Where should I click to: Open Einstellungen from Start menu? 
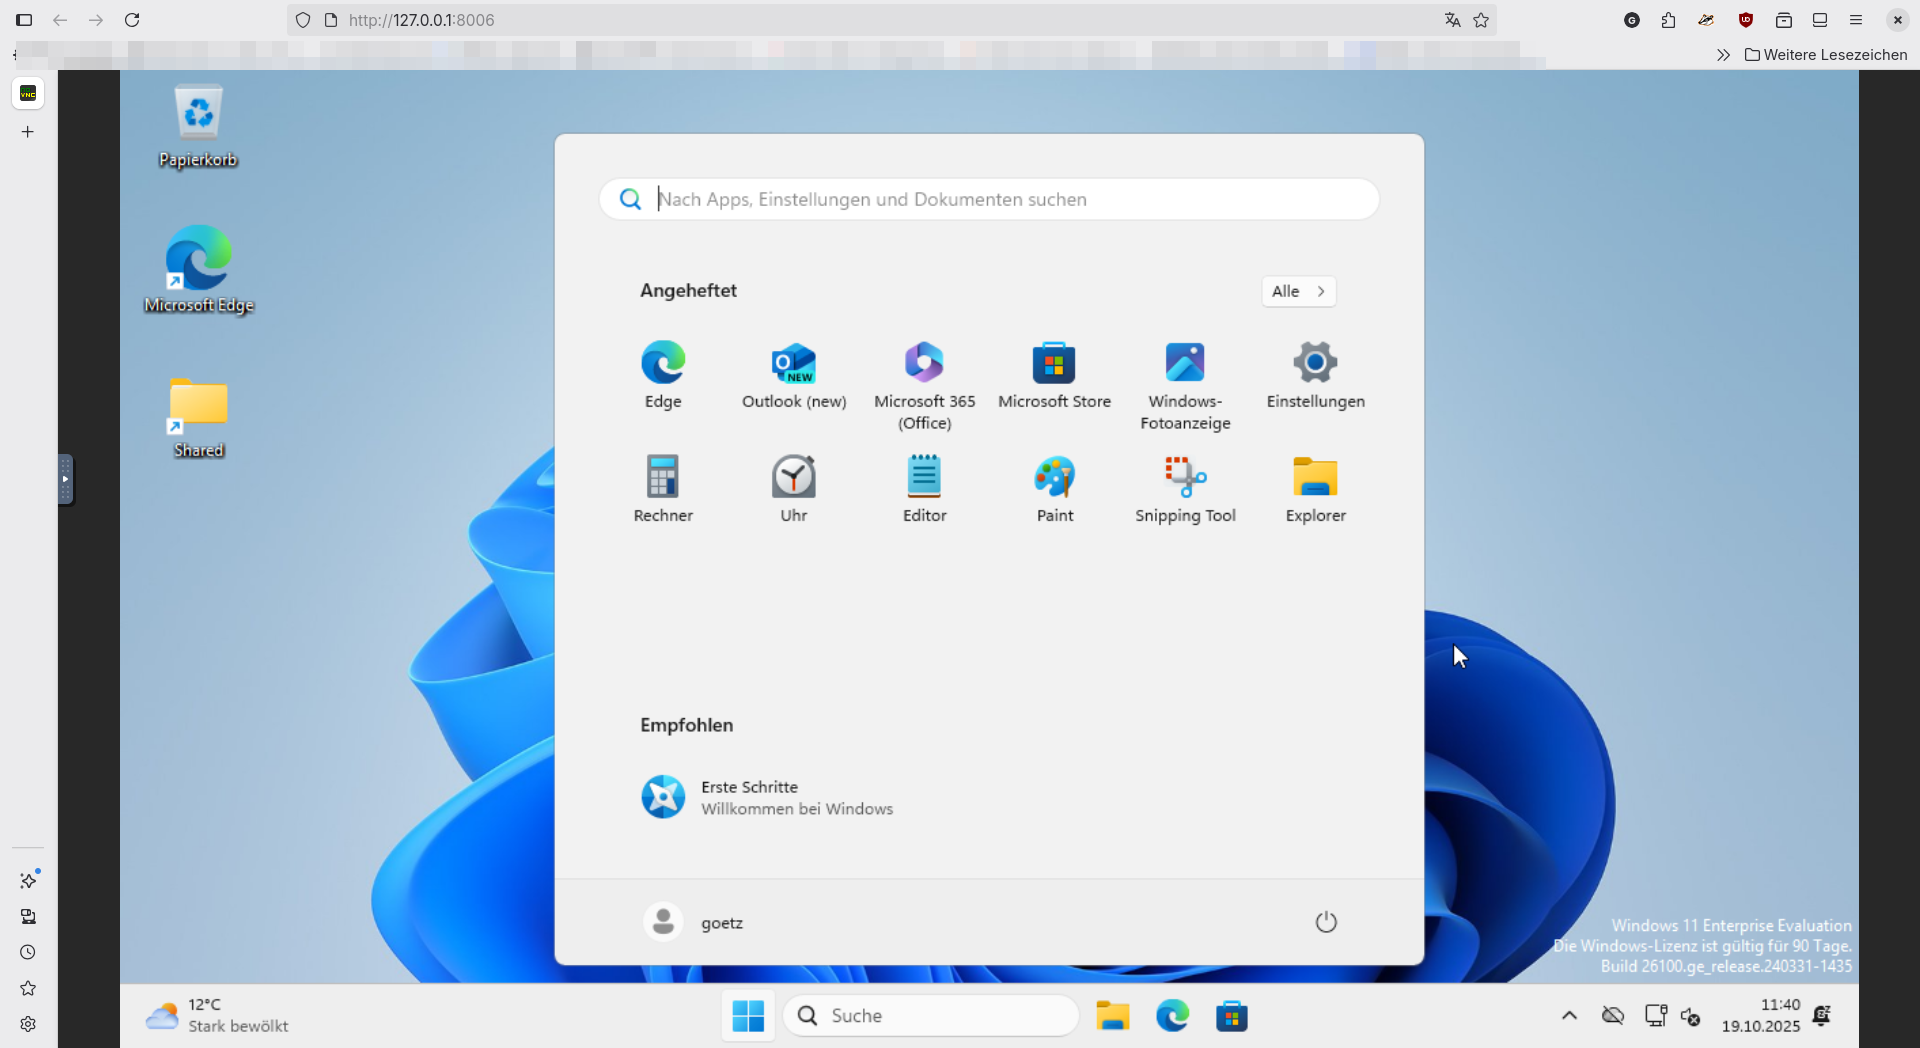coord(1315,375)
